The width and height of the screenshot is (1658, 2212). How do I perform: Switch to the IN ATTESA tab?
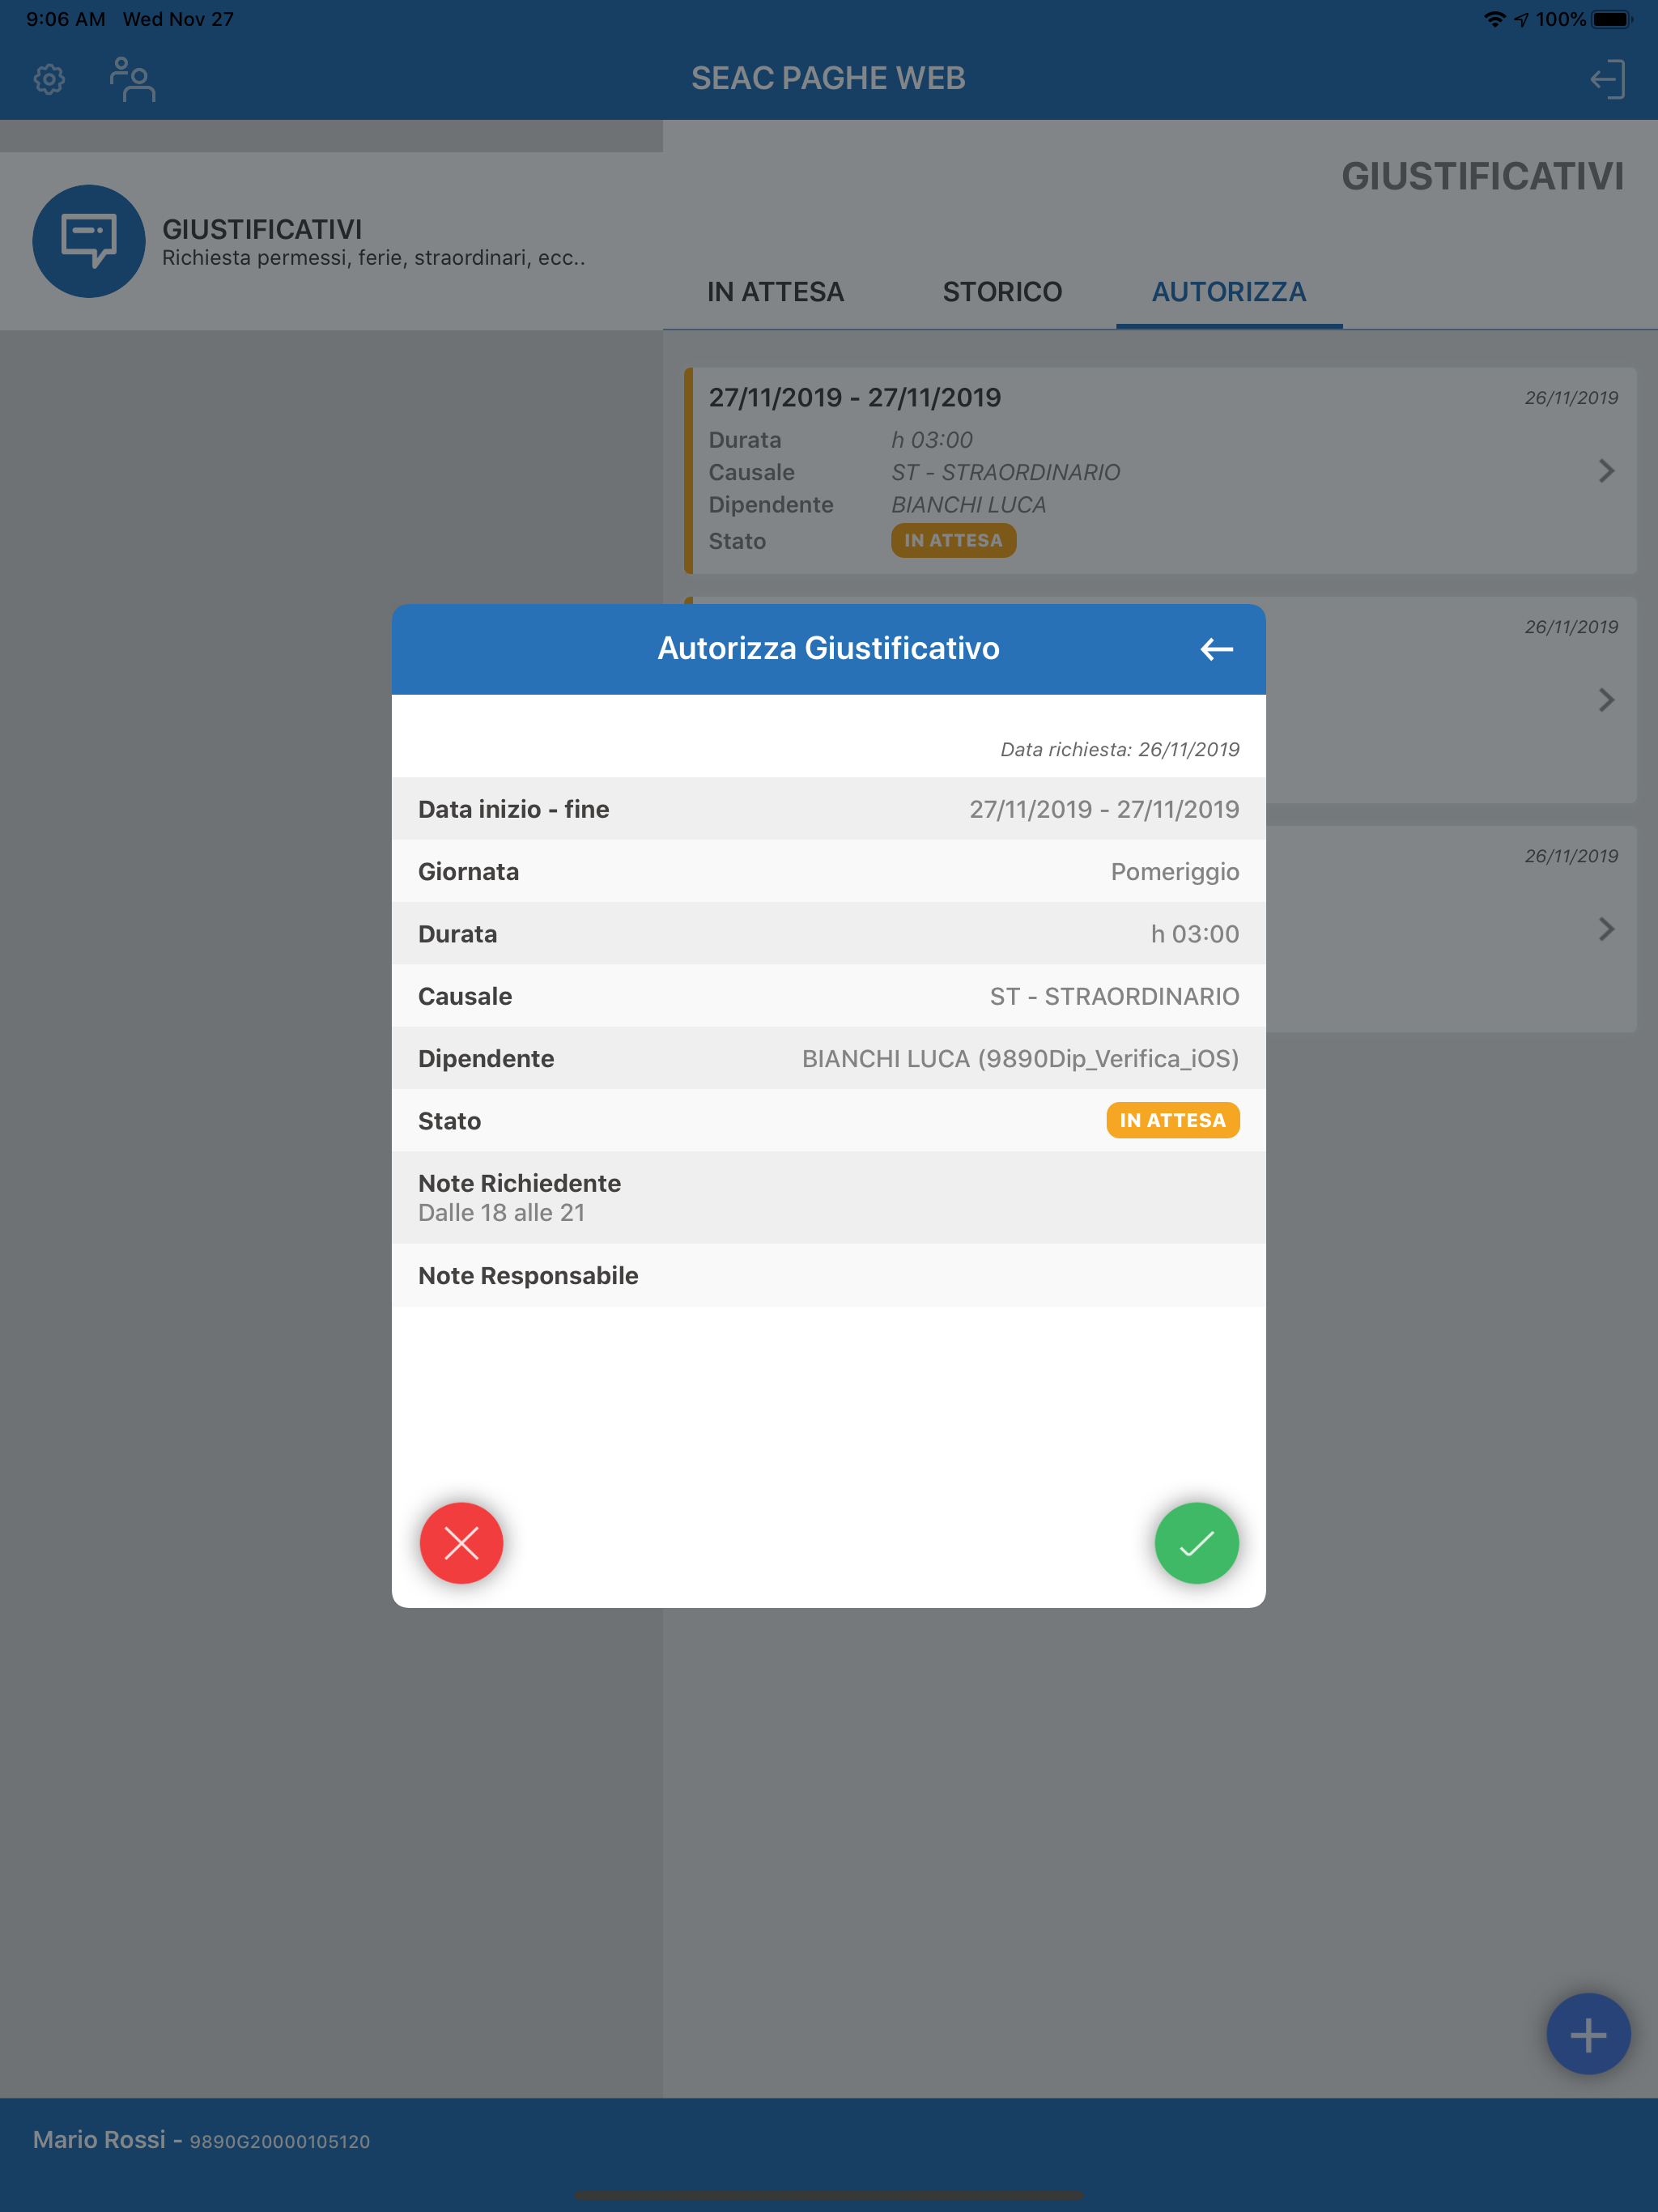(775, 292)
